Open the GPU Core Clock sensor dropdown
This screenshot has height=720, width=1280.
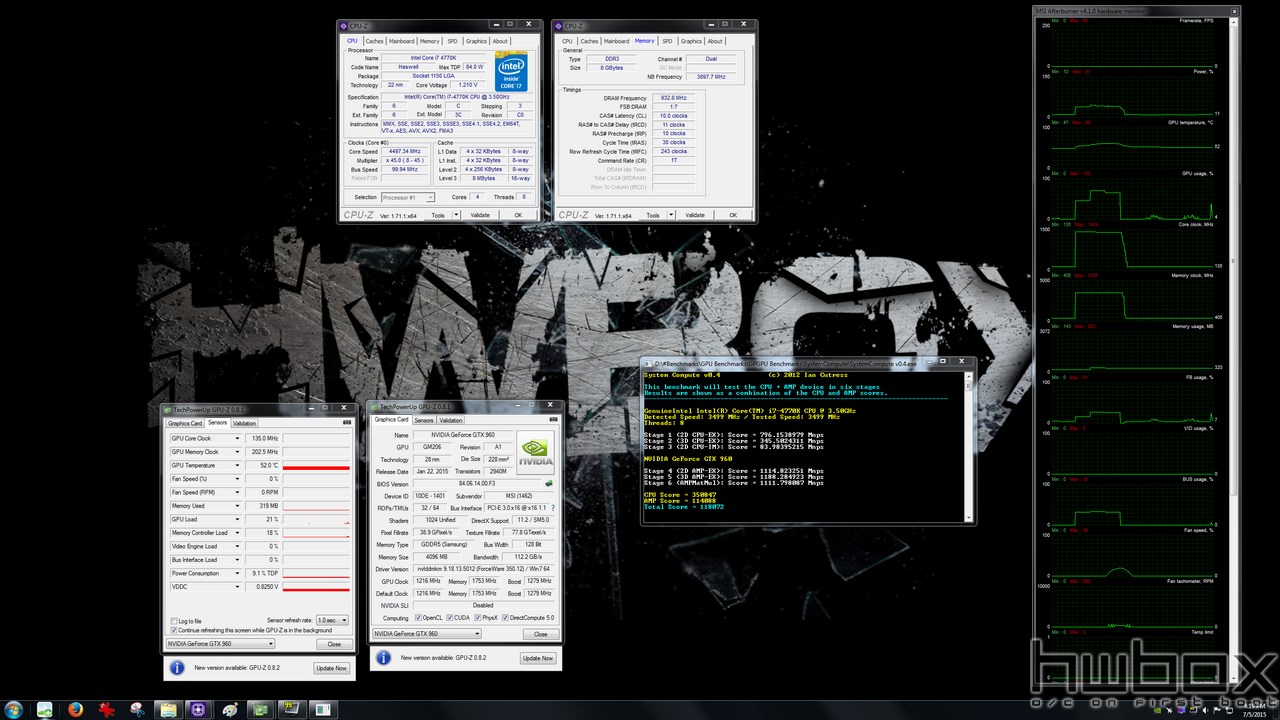237,438
